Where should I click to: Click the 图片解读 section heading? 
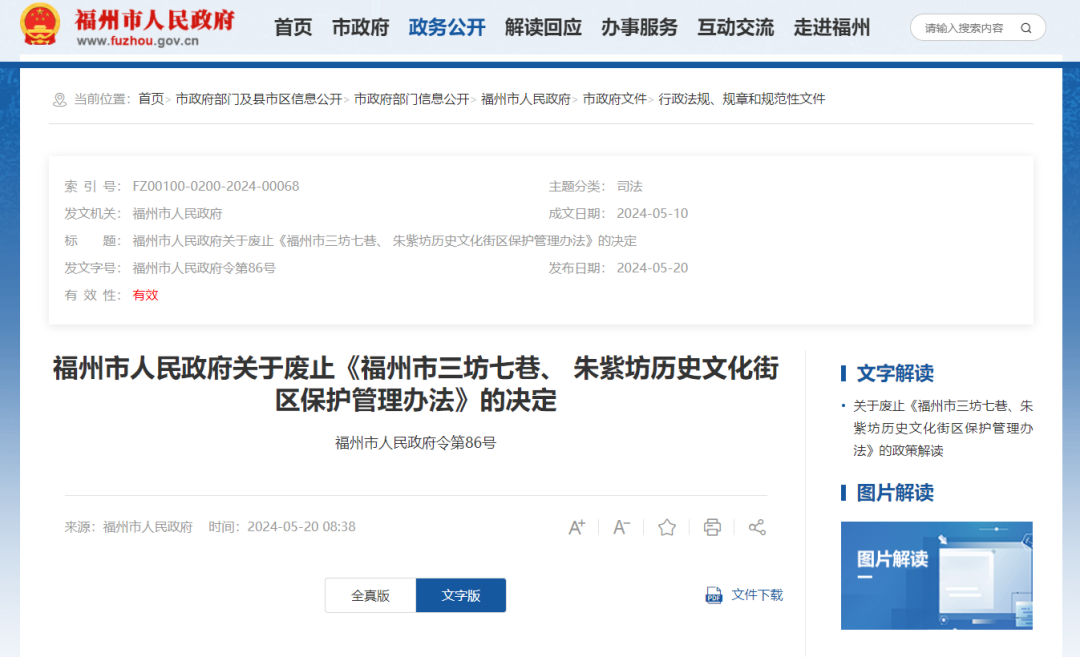coord(895,493)
